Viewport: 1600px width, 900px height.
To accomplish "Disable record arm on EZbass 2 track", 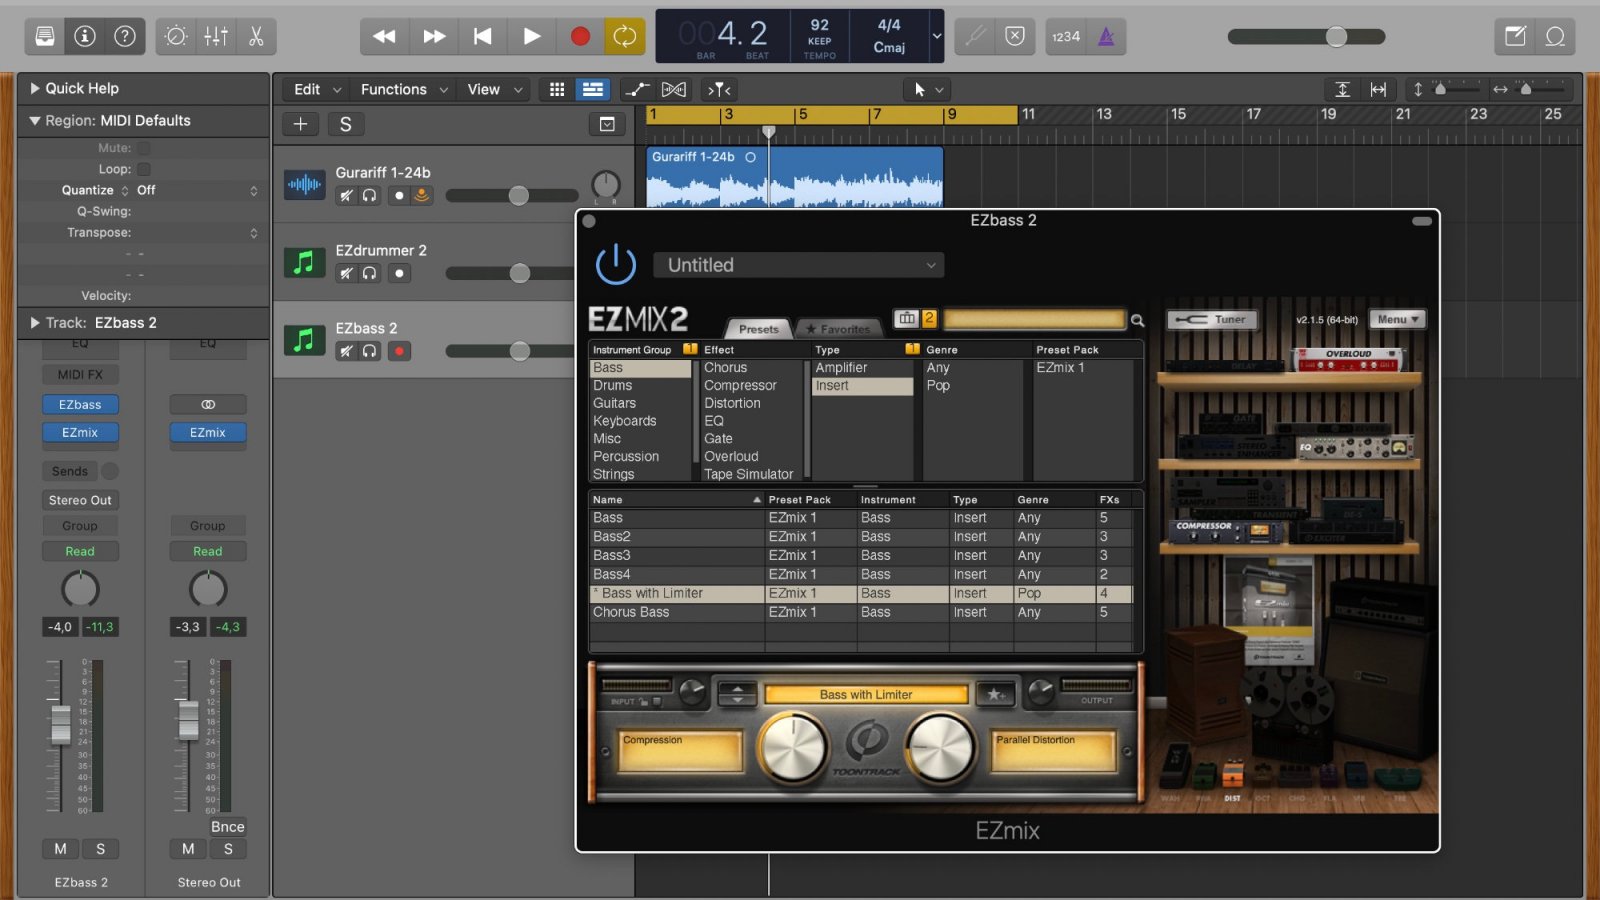I will pyautogui.click(x=399, y=351).
